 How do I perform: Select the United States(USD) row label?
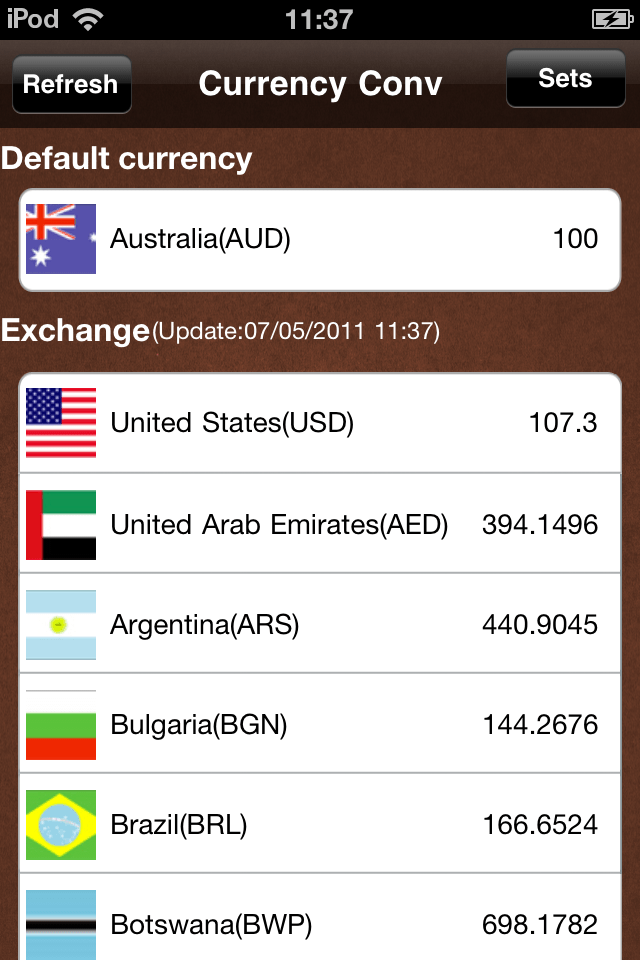(x=232, y=422)
